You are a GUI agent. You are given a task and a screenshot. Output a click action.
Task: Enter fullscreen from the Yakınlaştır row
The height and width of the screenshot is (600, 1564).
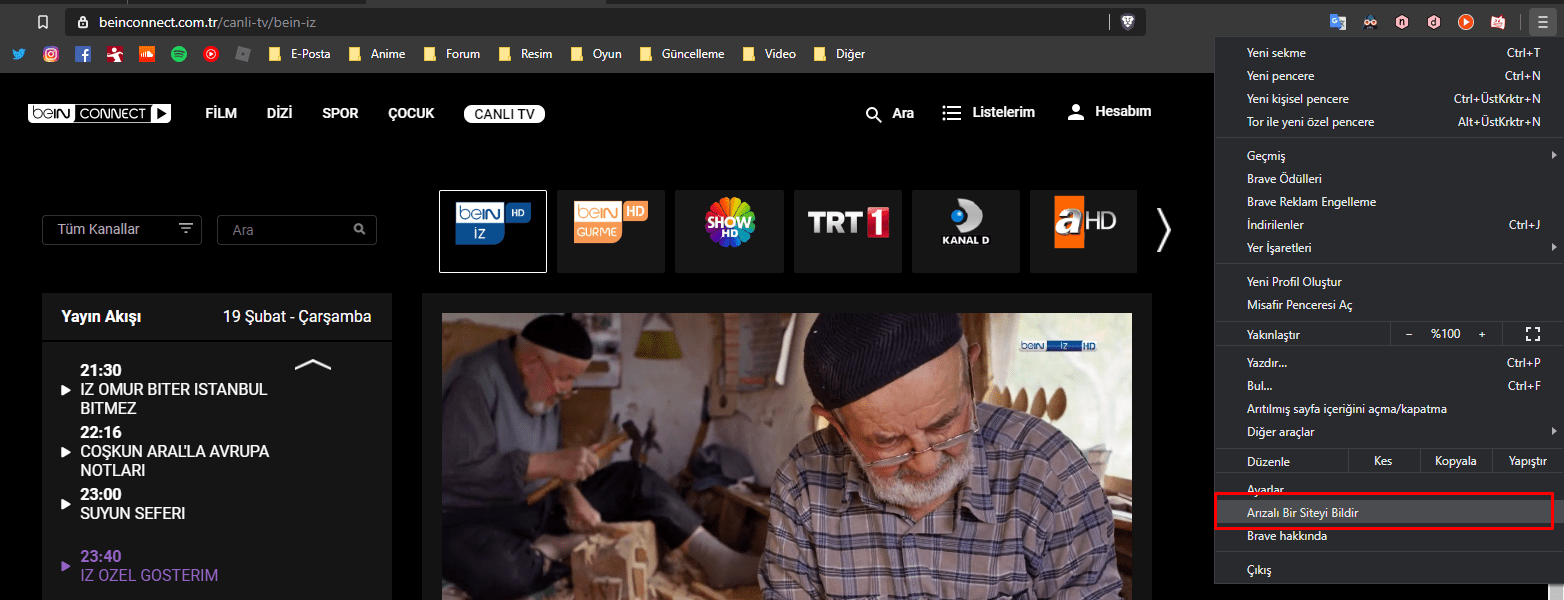pyautogui.click(x=1533, y=333)
